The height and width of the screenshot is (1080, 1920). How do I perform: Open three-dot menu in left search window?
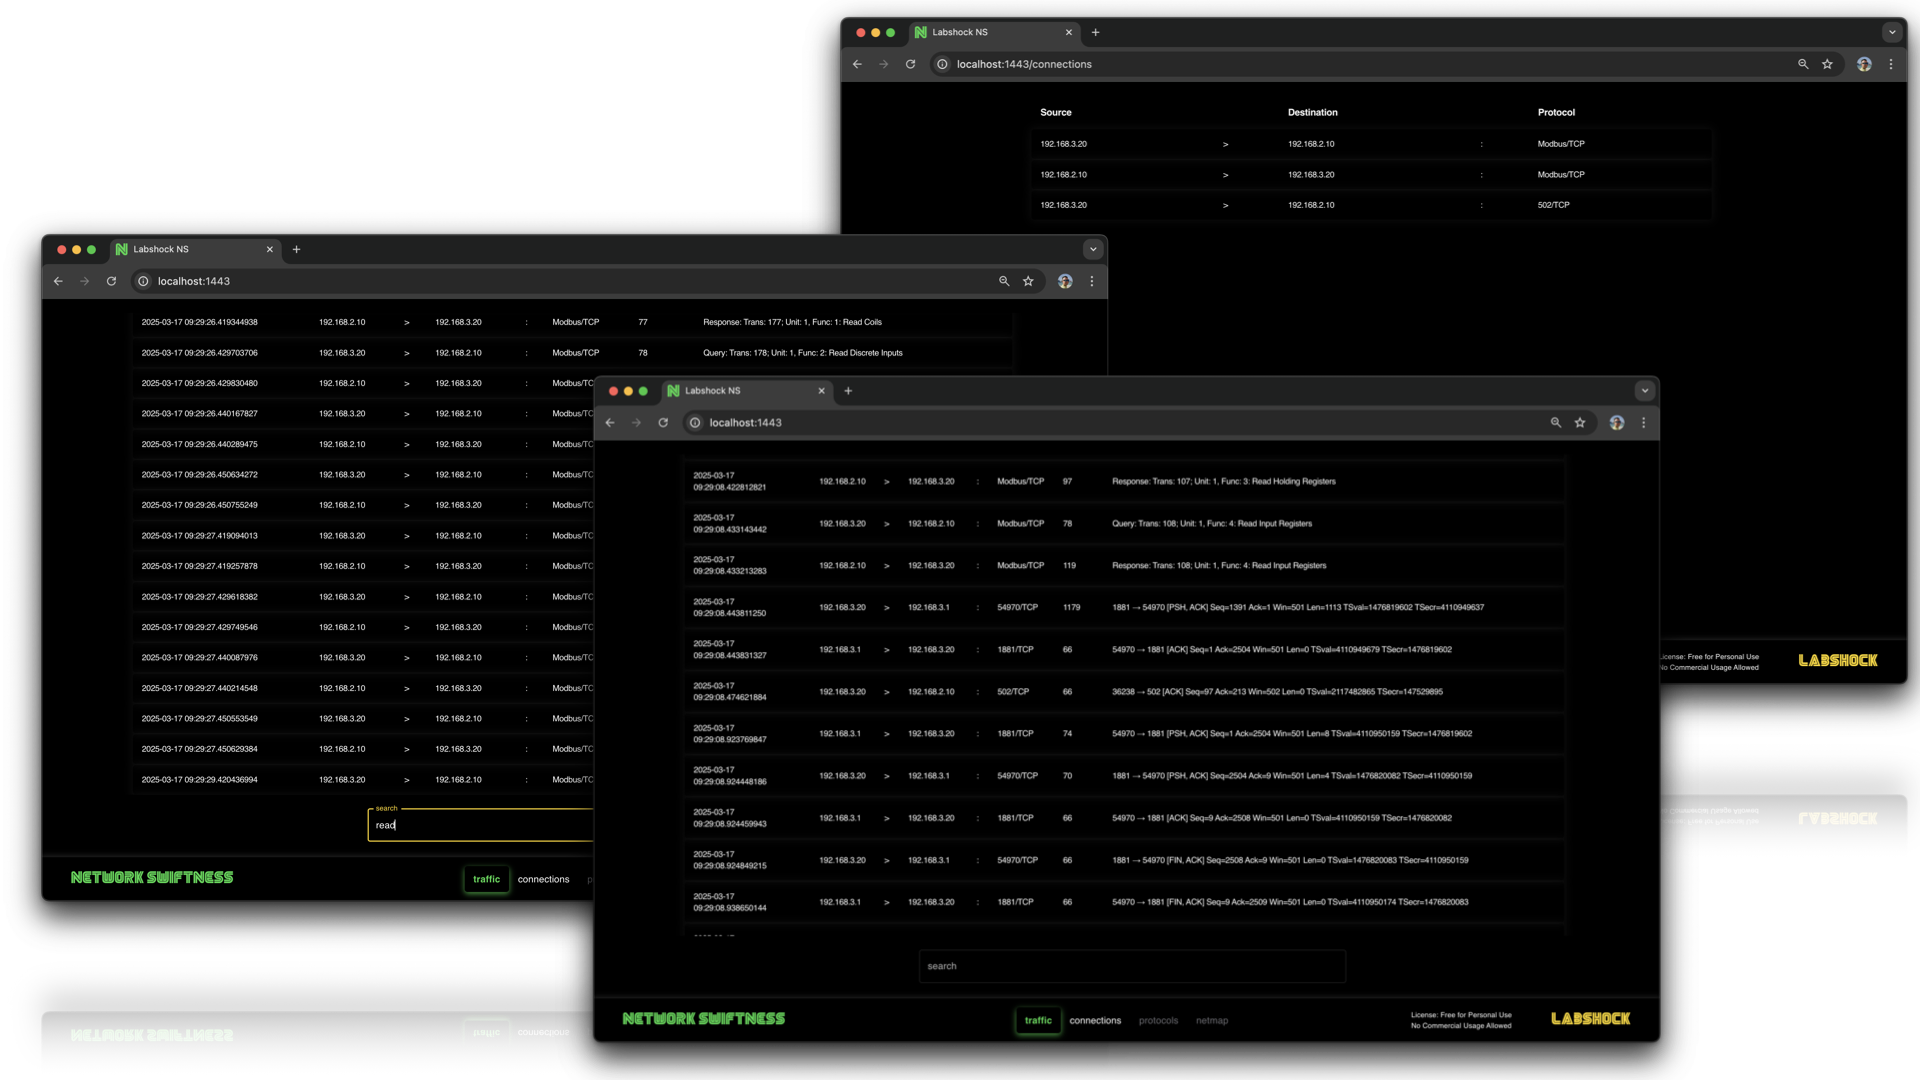coord(1091,281)
